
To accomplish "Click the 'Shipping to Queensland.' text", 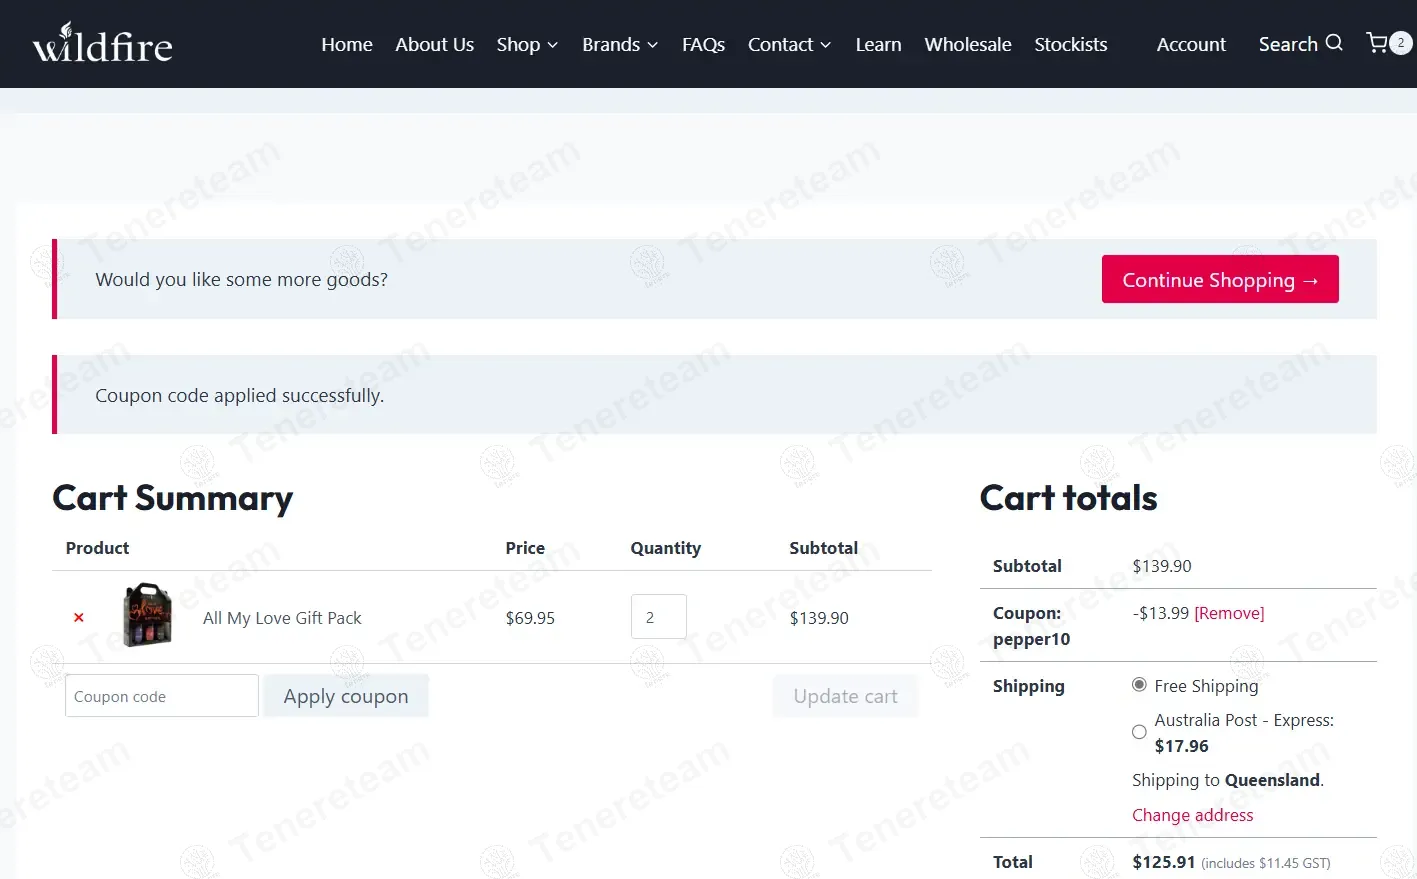I will tap(1228, 780).
